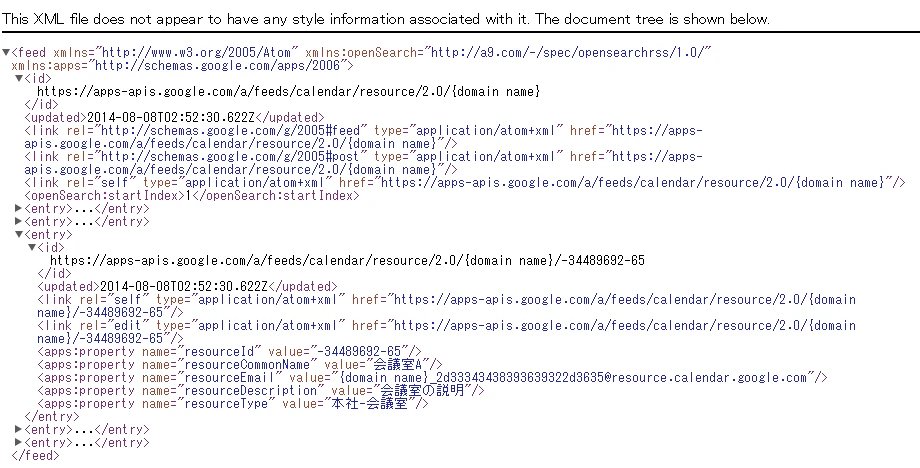The image size is (920, 468).
Task: Collapse the feed-level id element triangle
Action: [x=19, y=78]
